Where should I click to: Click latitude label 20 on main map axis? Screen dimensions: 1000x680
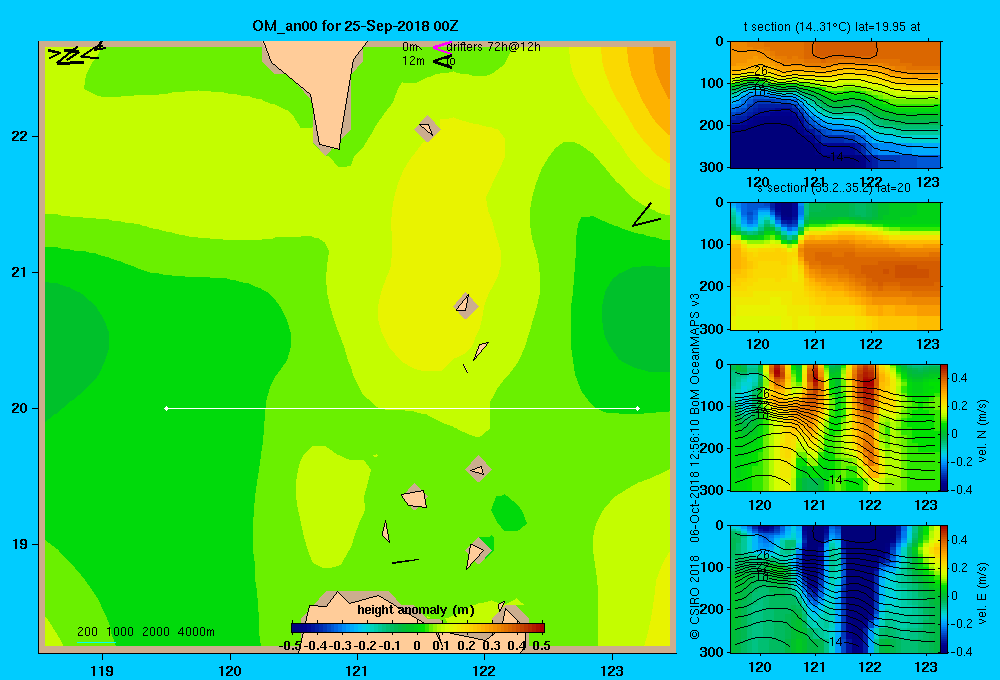click(19, 408)
